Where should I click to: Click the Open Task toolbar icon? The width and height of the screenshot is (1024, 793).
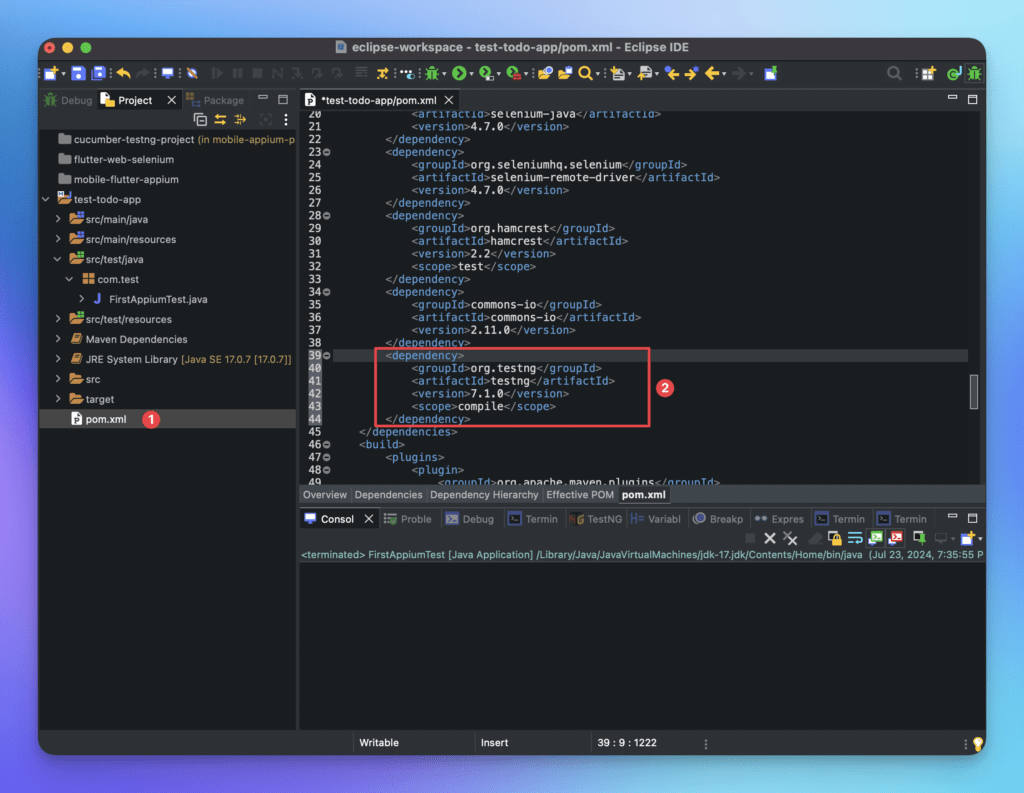(565, 73)
